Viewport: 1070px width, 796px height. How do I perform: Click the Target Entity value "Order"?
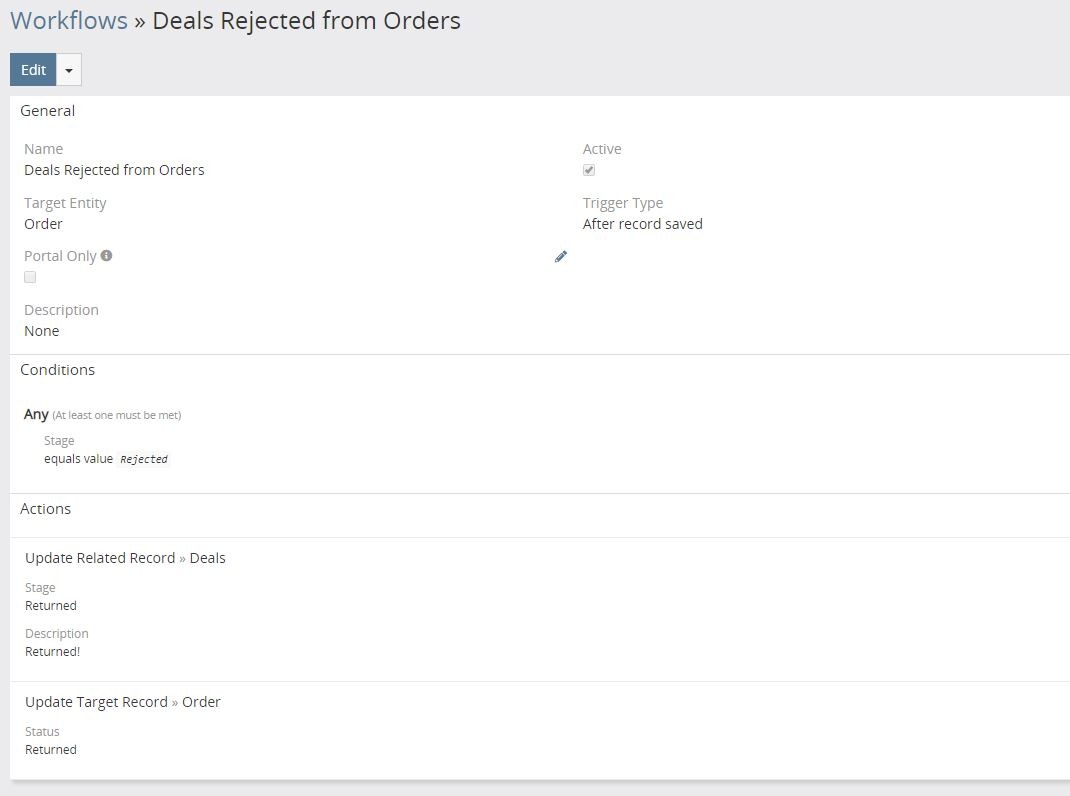pos(43,224)
